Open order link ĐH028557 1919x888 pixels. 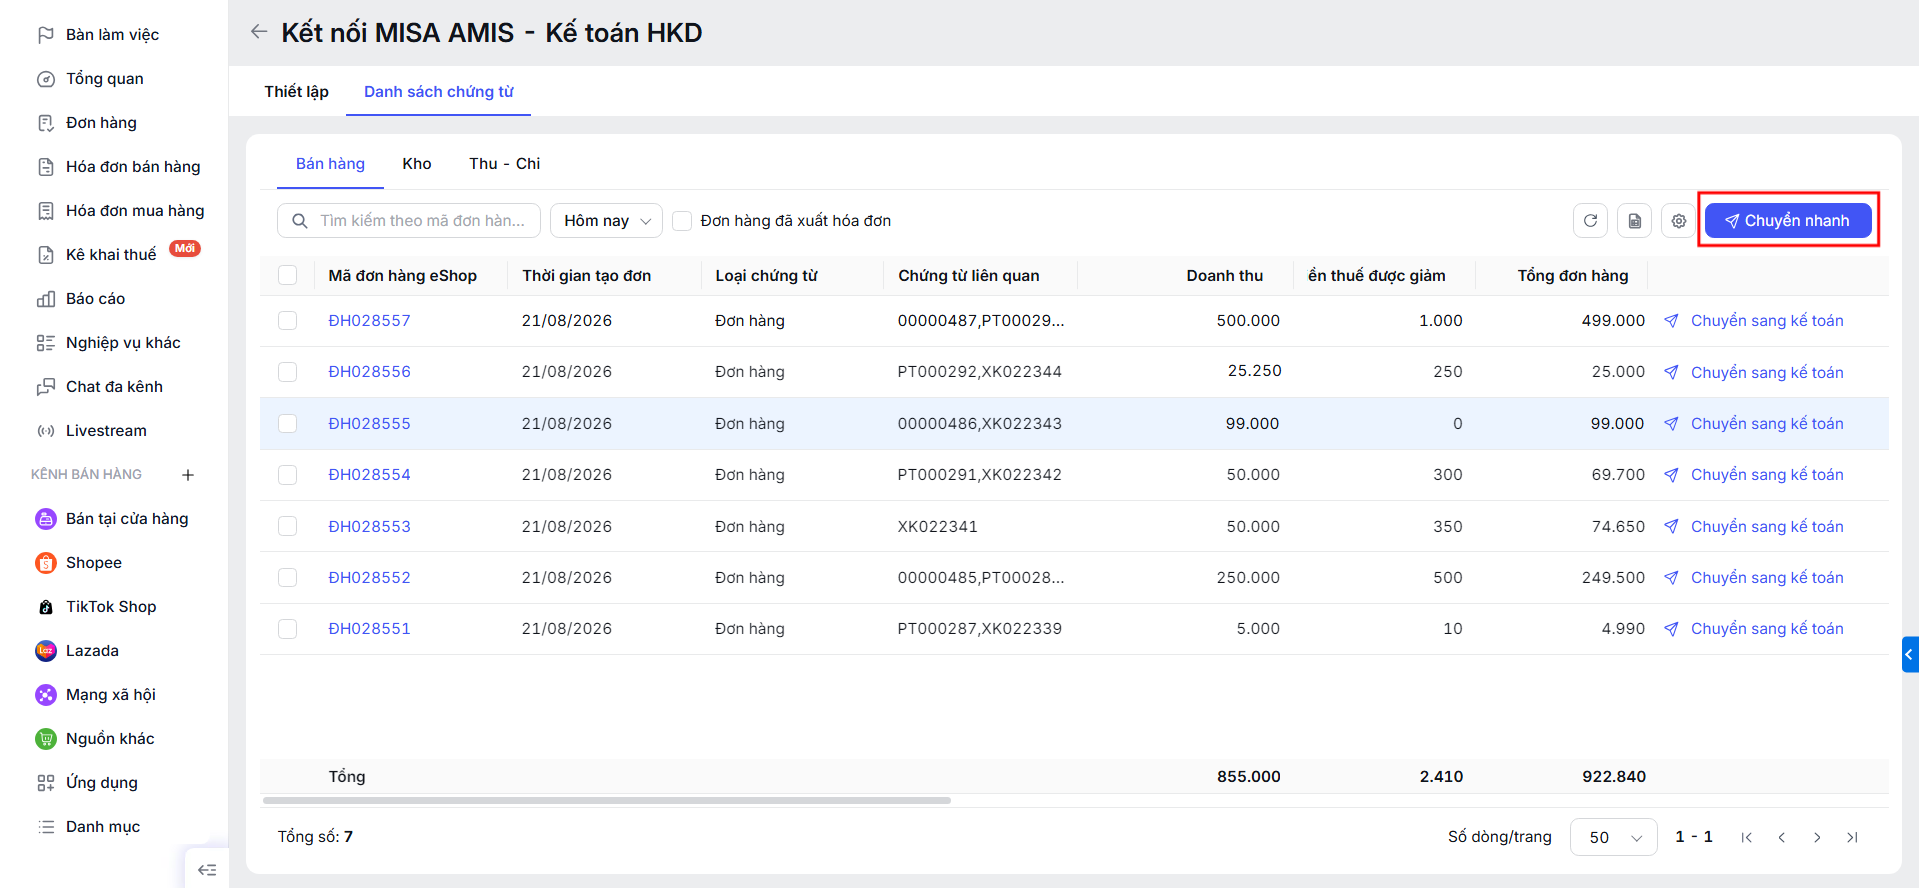369,321
